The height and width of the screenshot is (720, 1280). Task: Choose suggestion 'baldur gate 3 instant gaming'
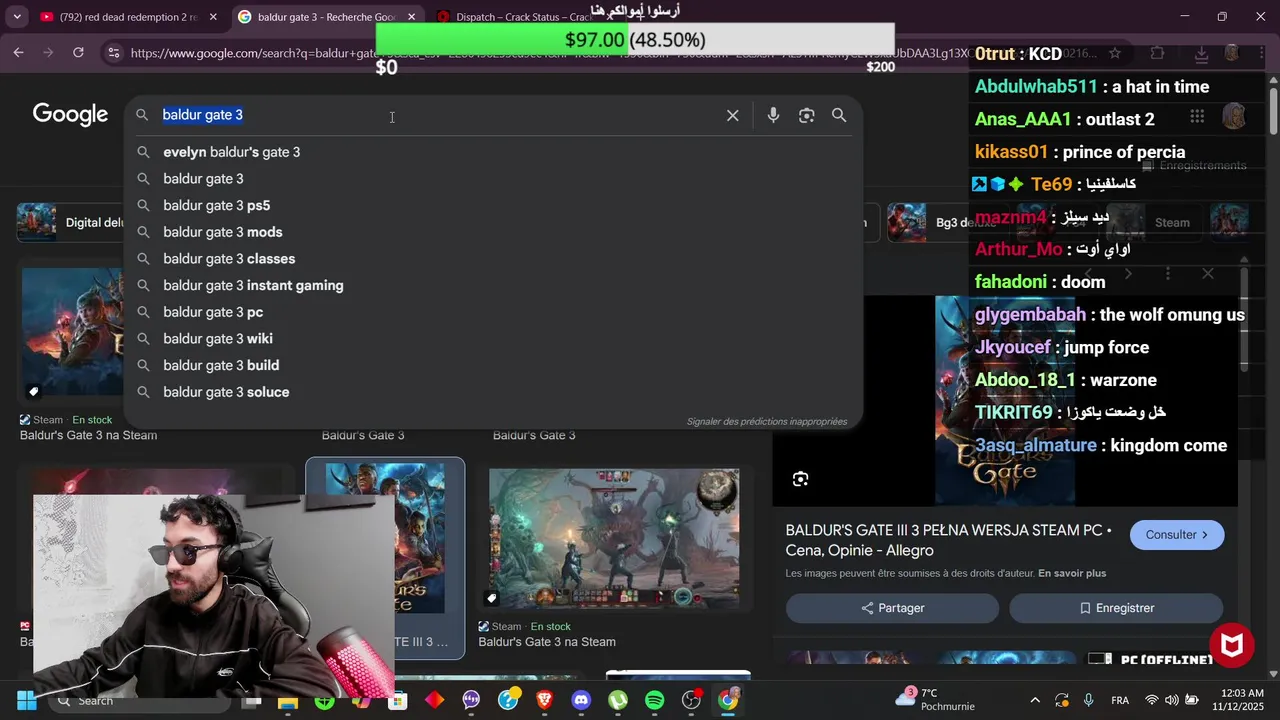[493, 285]
